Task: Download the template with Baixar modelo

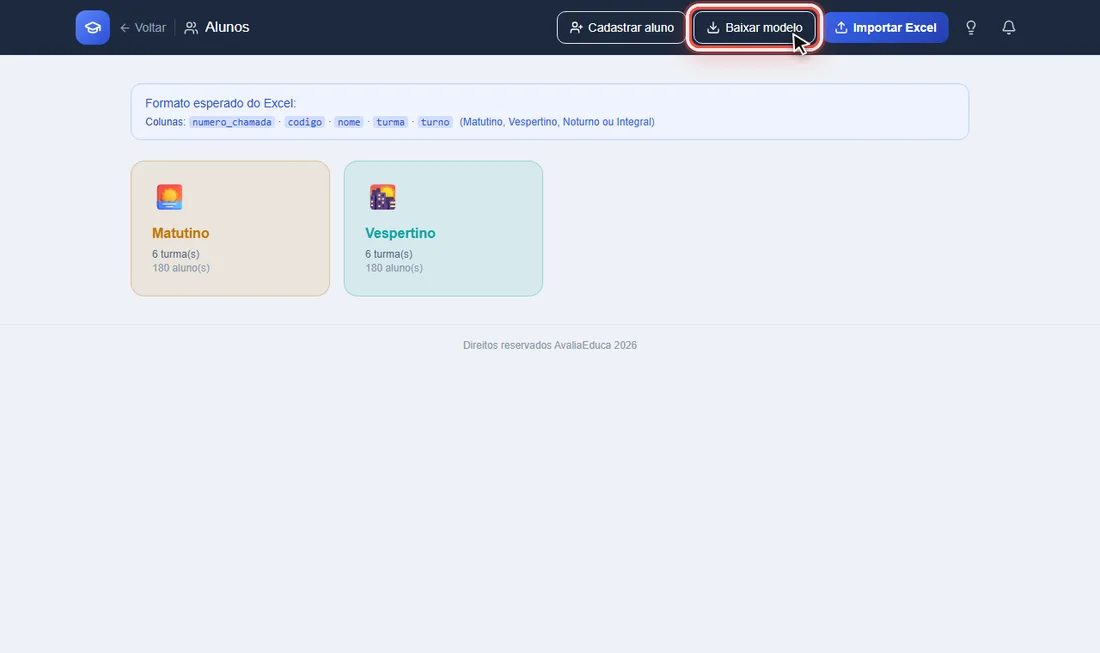Action: (754, 27)
